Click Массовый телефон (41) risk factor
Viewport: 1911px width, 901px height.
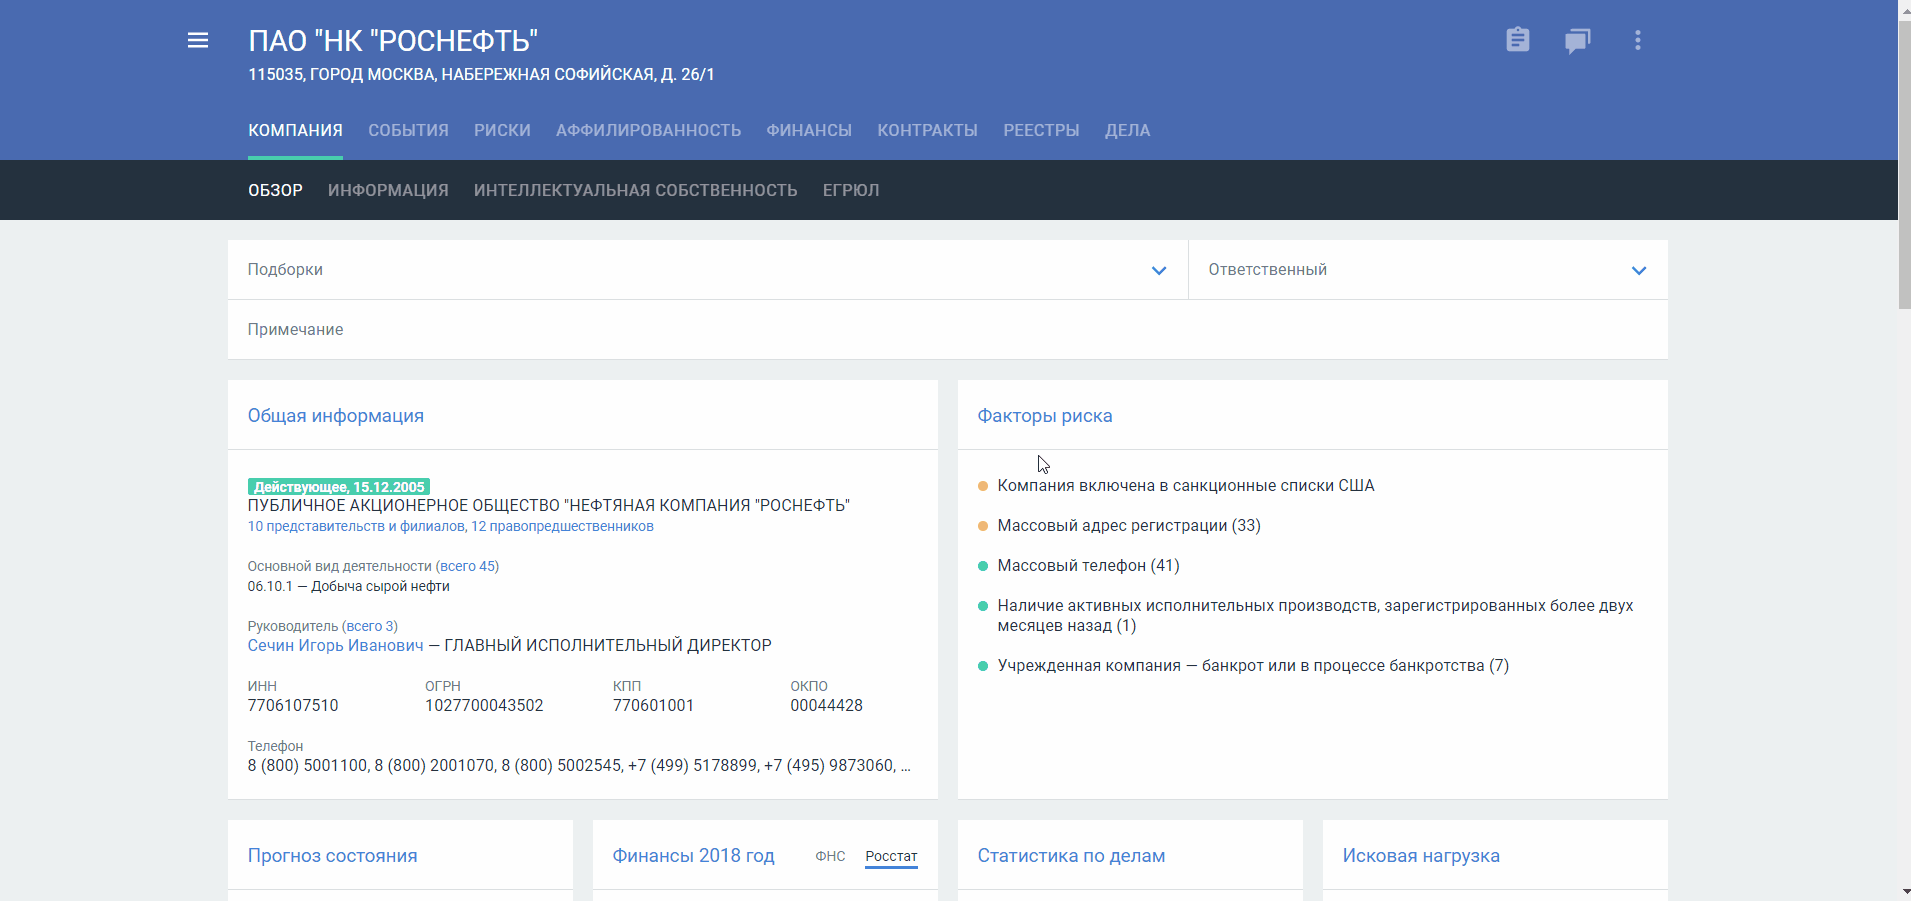click(x=1088, y=565)
